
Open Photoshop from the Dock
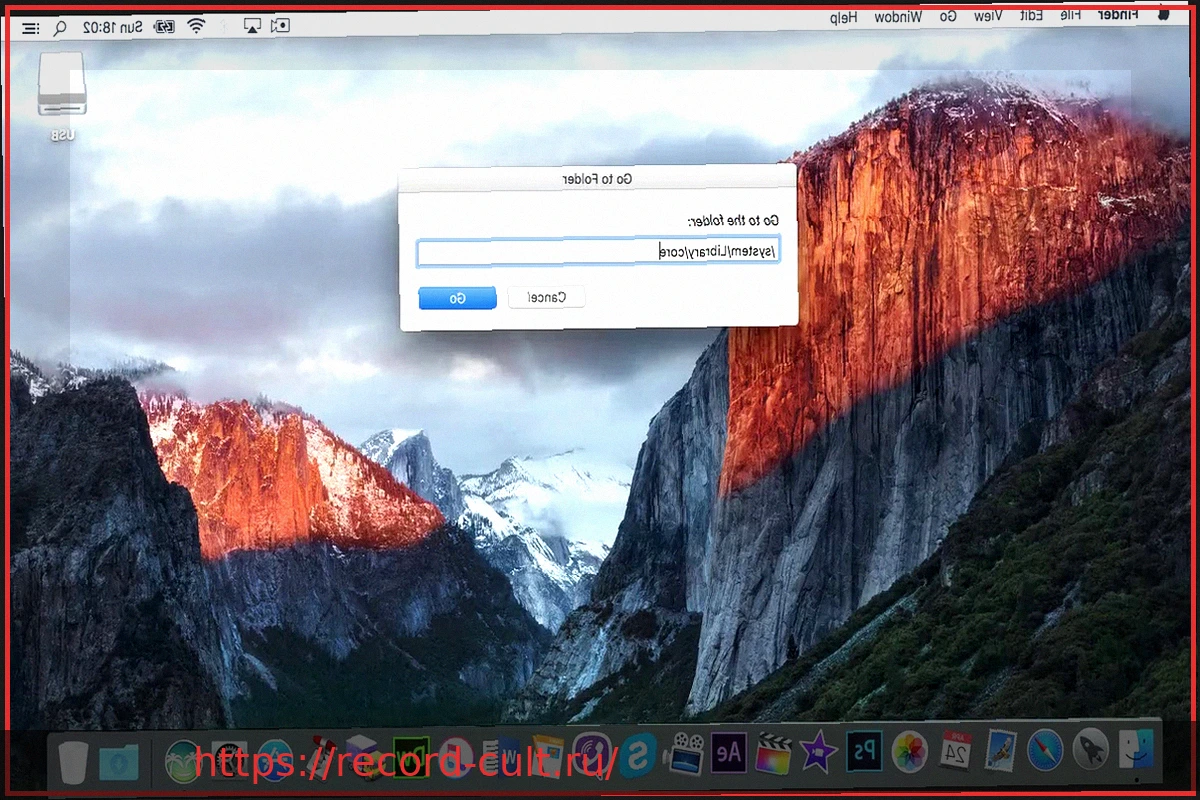pyautogui.click(x=862, y=760)
